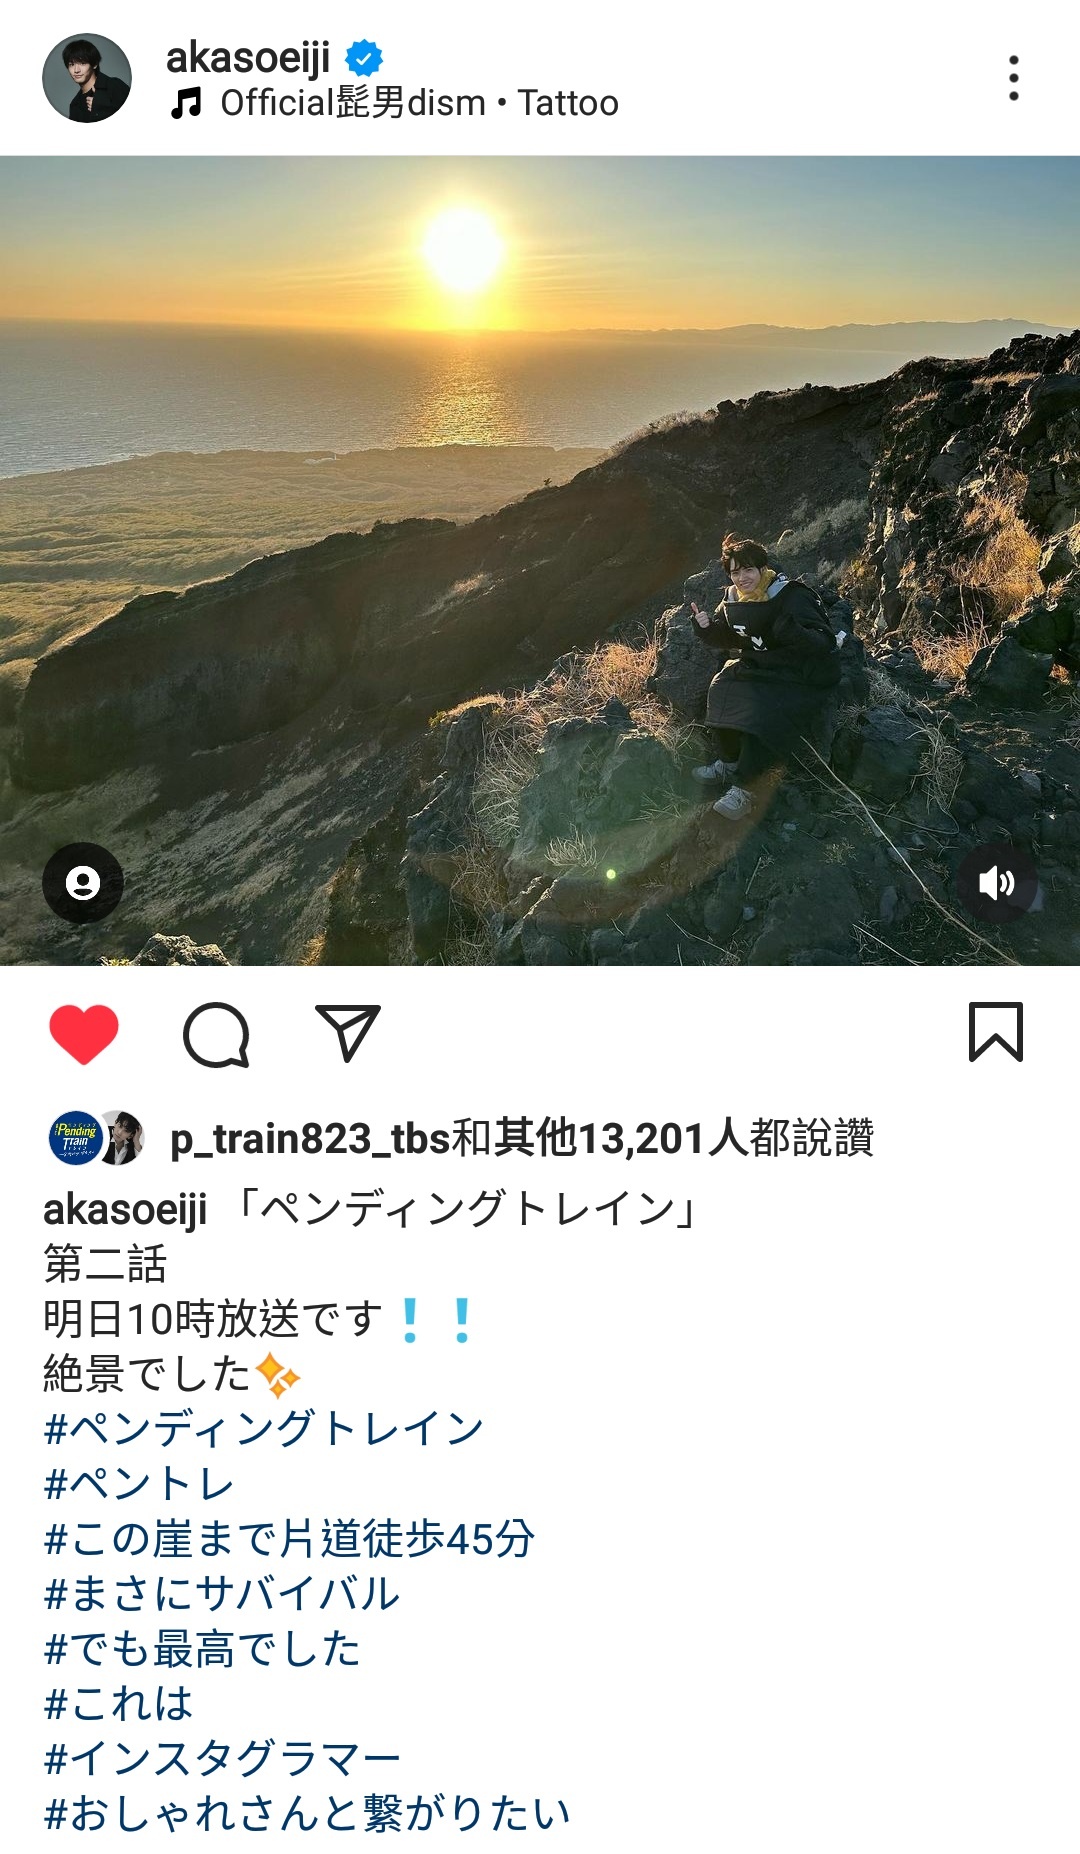Open the Official髭男dism Tattoo audio track
This screenshot has width=1080, height=1854.
419,103
